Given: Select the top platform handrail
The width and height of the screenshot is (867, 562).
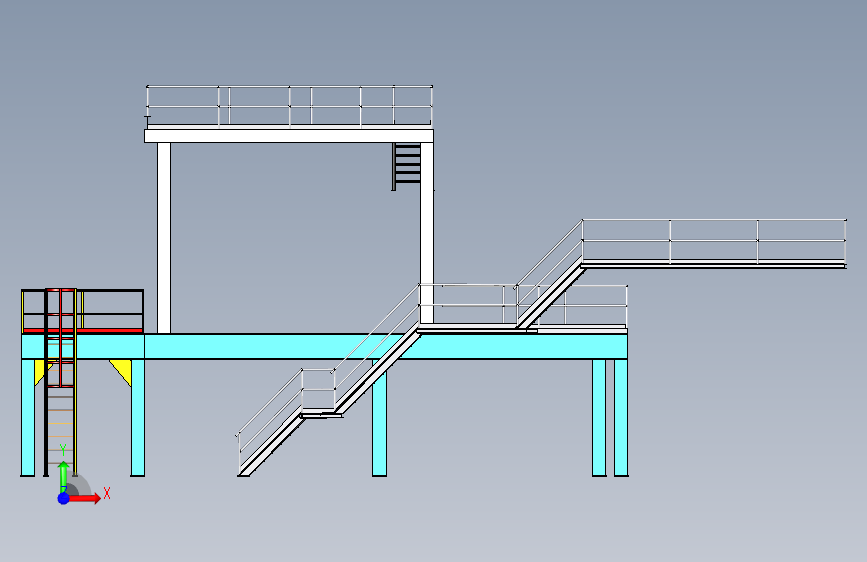Looking at the screenshot, I should pos(289,106).
